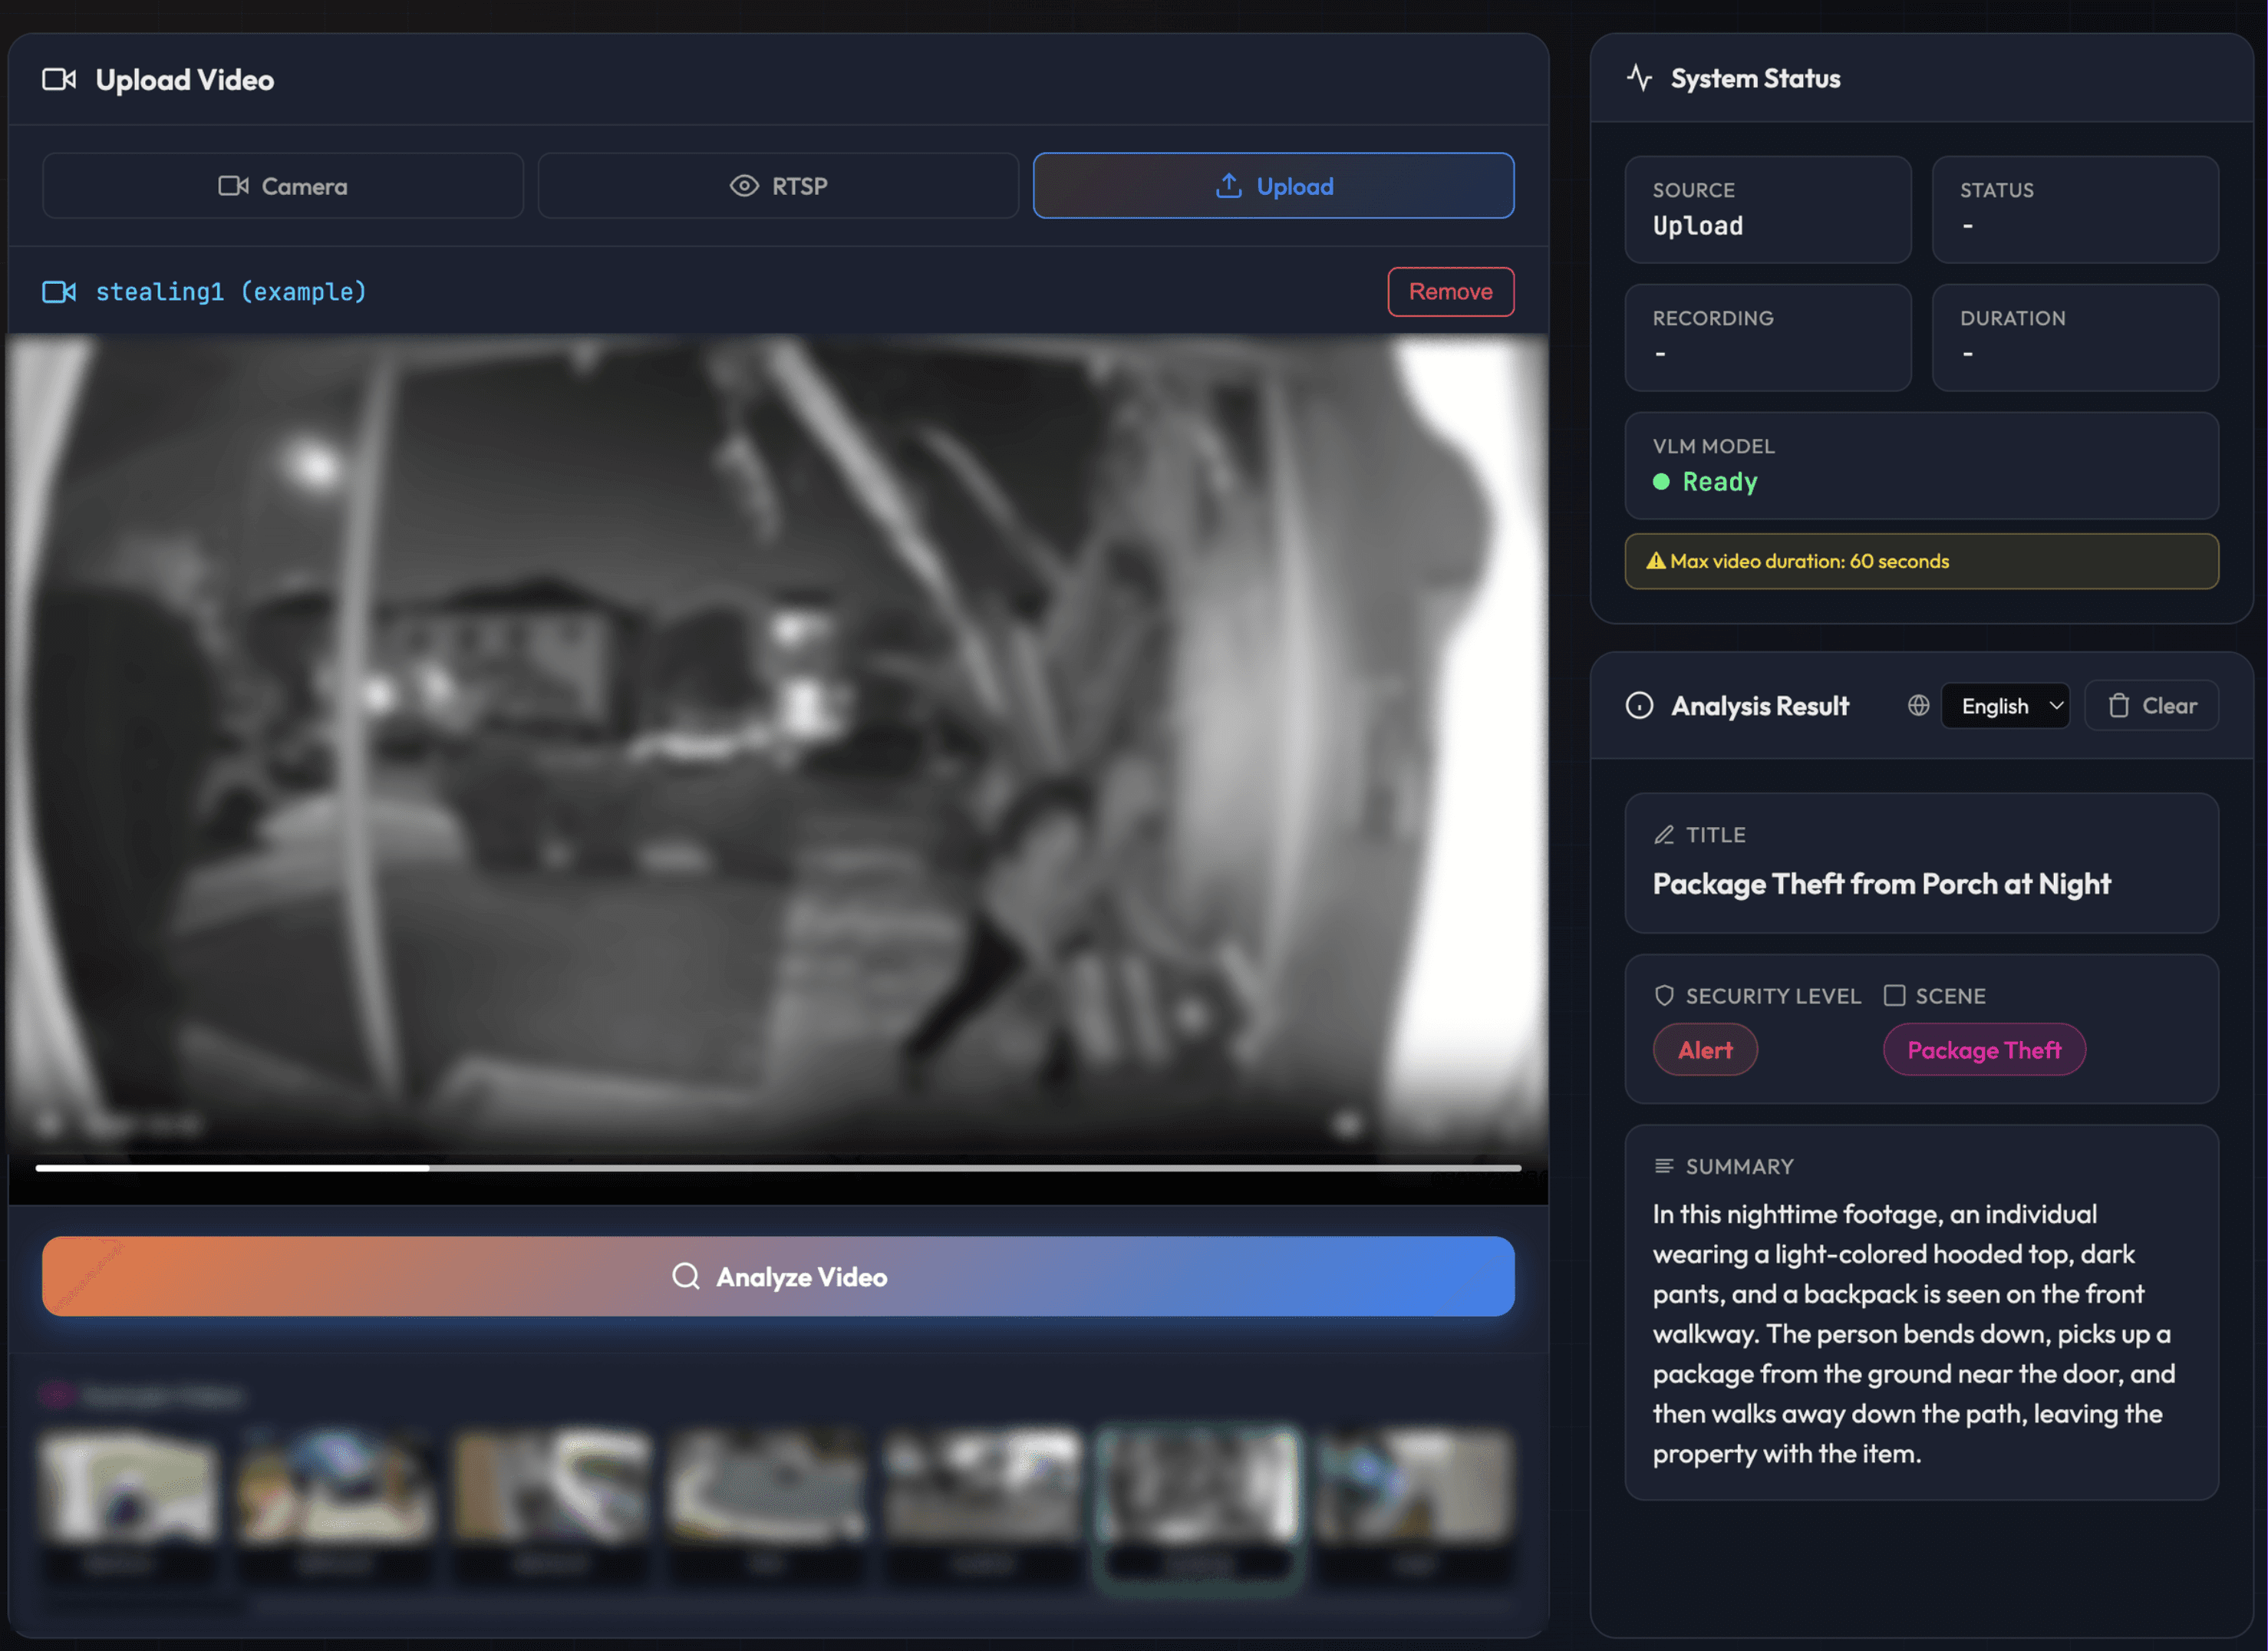
Task: Select the Upload source tab
Action: tap(1273, 186)
